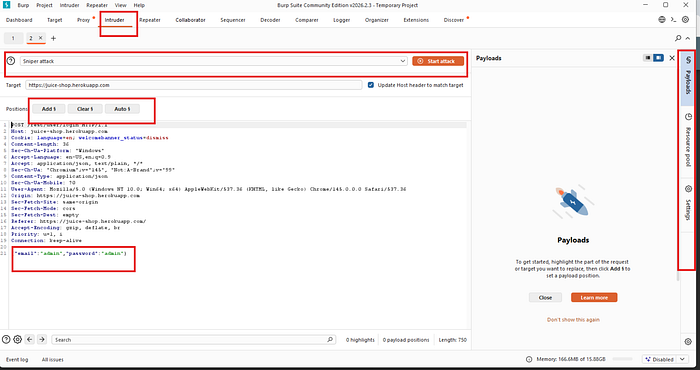Switch to the Dashboard tab
Viewport: 700px width, 370px height.
19,20
